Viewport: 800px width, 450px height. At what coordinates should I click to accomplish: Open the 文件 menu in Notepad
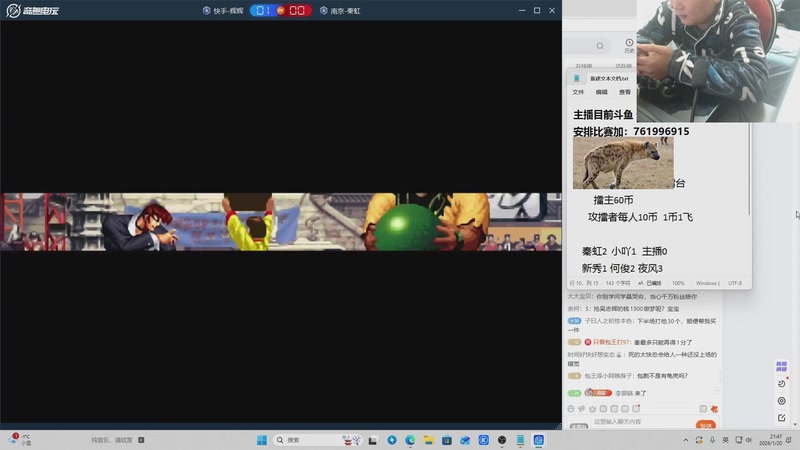point(578,92)
